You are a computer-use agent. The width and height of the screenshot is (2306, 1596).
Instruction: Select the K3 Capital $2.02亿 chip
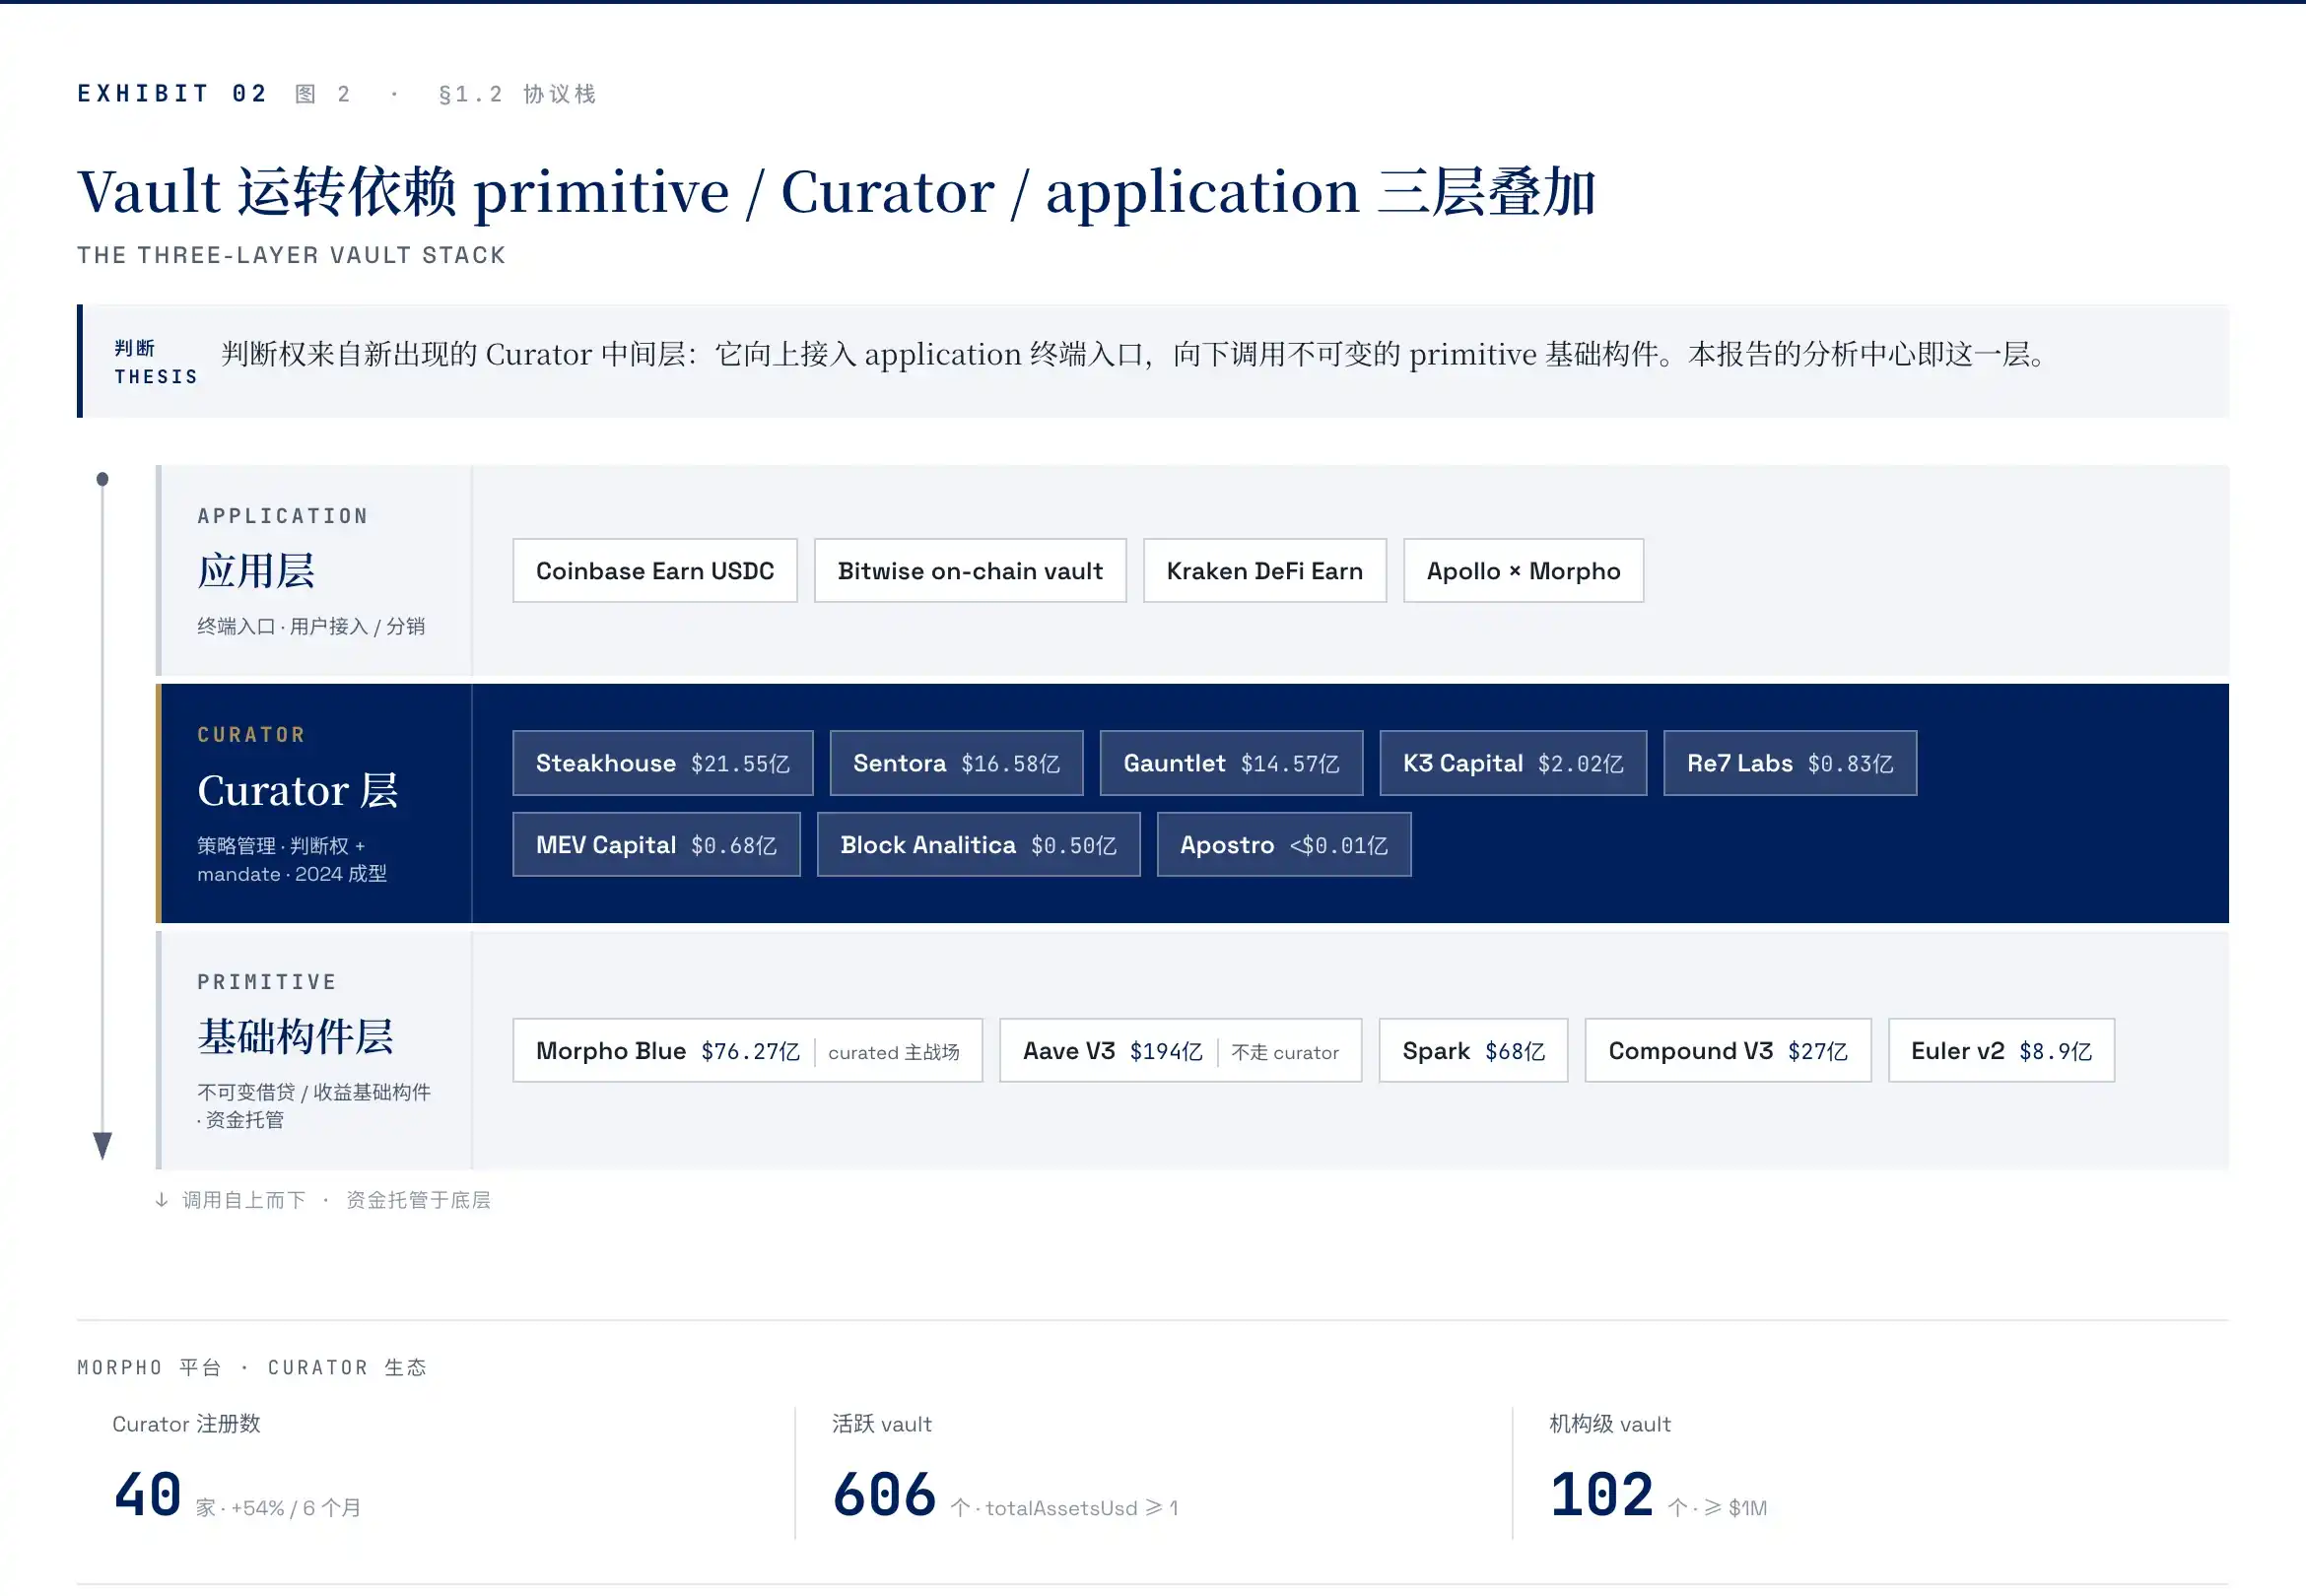tap(1513, 763)
